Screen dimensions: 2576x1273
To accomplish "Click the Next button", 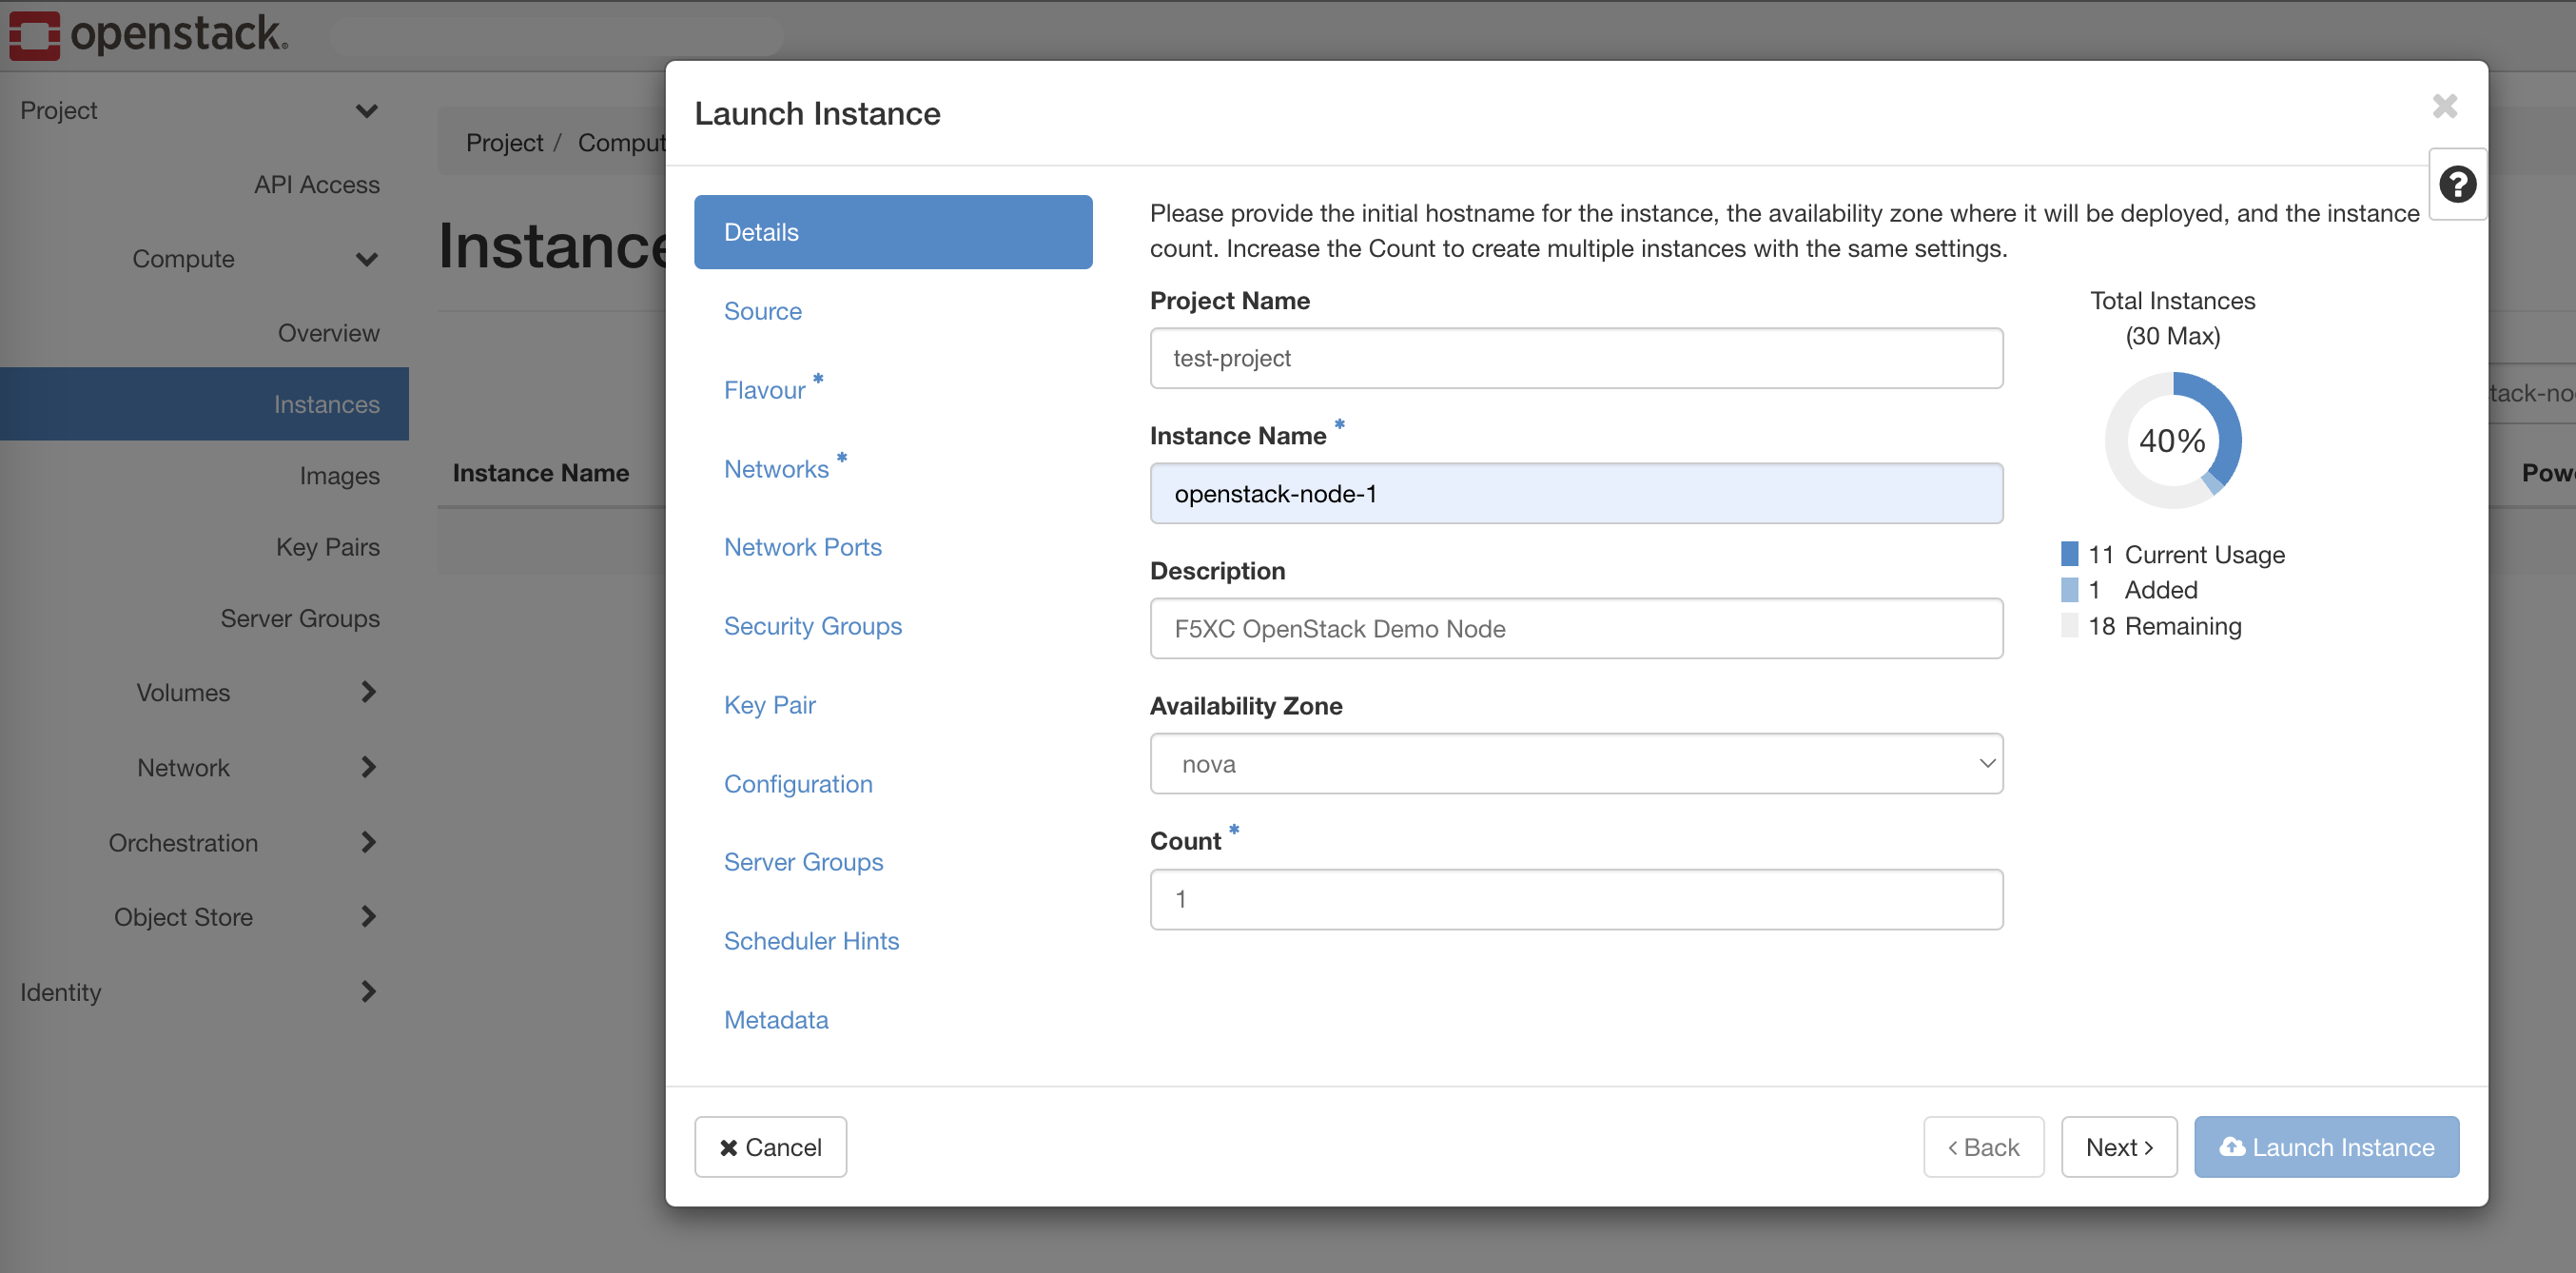I will pyautogui.click(x=2119, y=1146).
